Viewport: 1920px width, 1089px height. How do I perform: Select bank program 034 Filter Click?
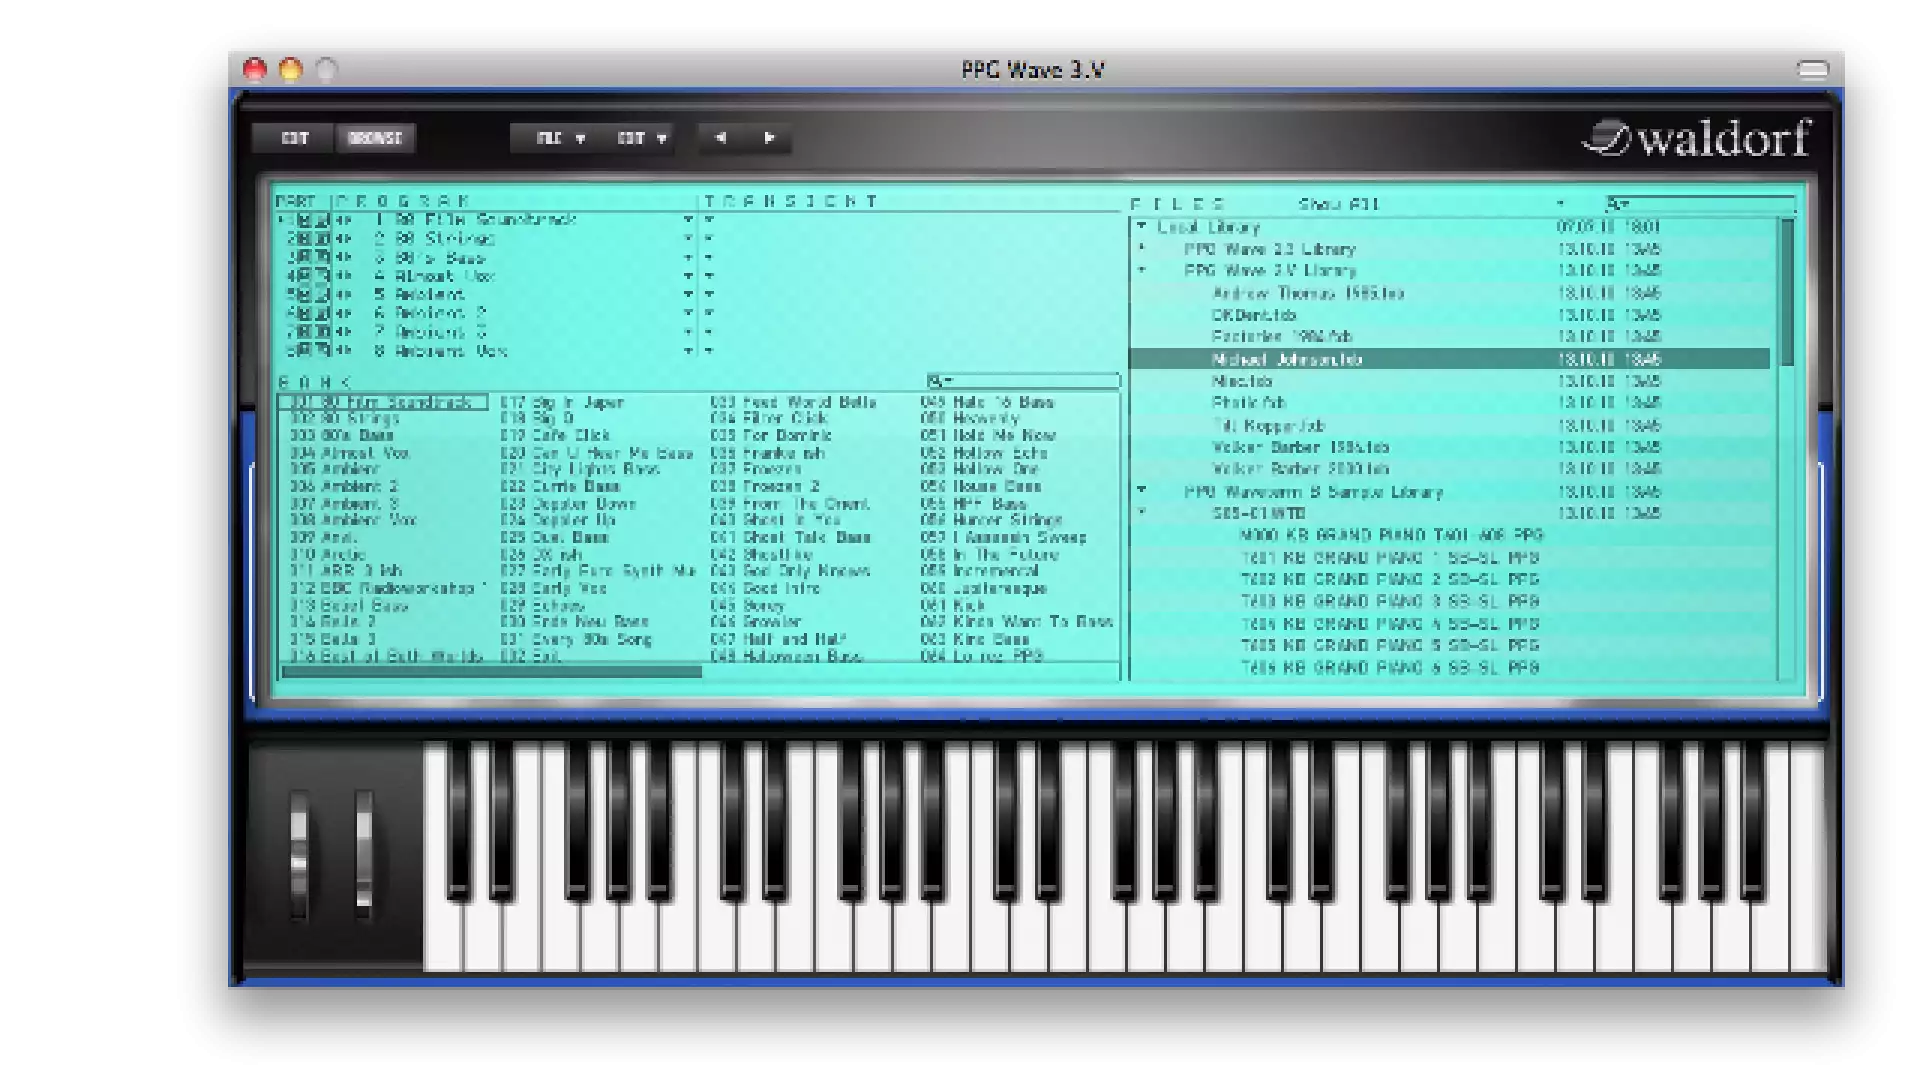[769, 419]
